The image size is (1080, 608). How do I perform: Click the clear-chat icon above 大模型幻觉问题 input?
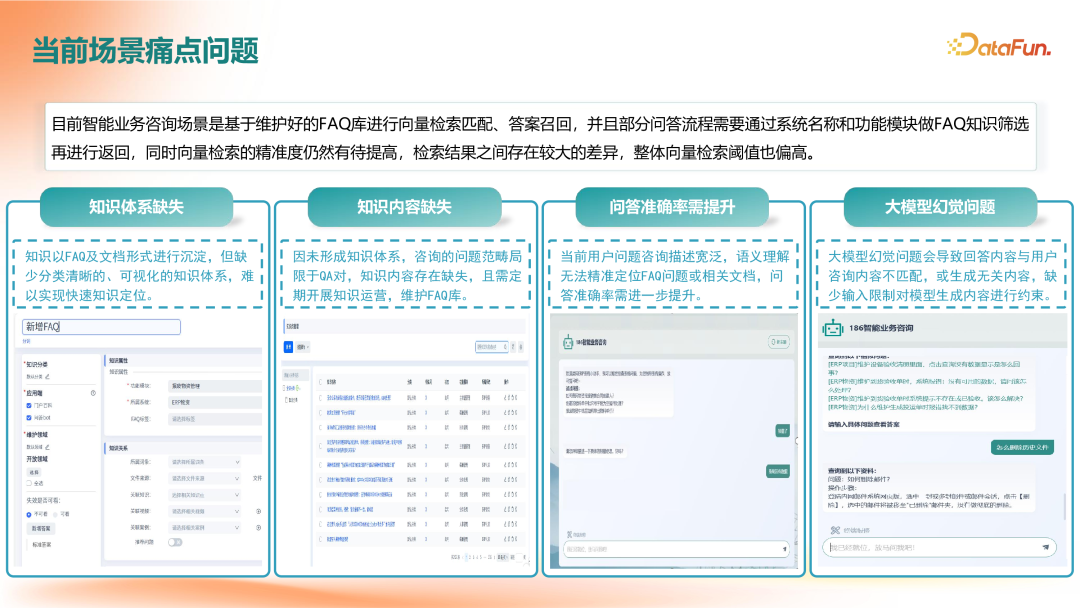(x=835, y=530)
